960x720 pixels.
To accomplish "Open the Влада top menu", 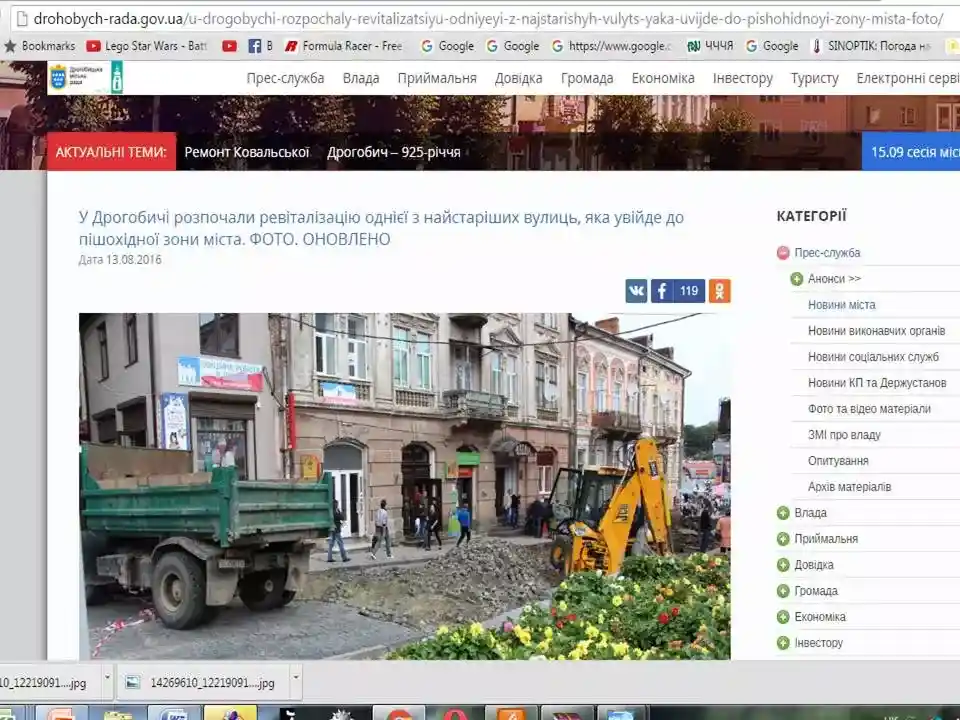I will coord(361,78).
